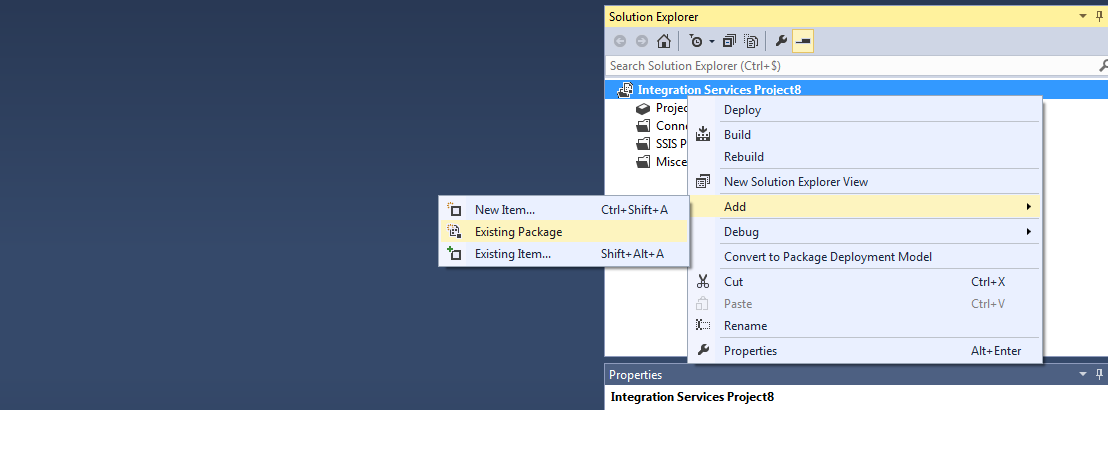The image size is (1108, 460).
Task: Toggle auto-hide pin on Properties panel
Action: (1099, 374)
